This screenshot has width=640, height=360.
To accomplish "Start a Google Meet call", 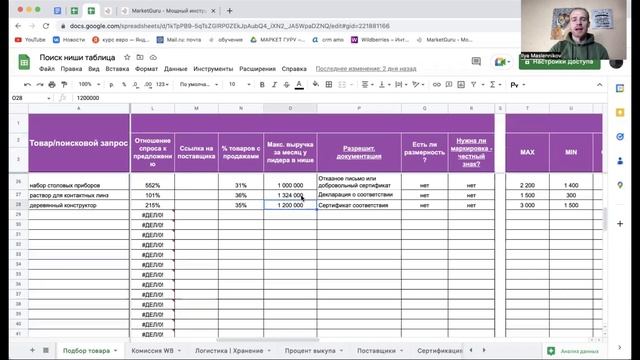I will tap(502, 62).
